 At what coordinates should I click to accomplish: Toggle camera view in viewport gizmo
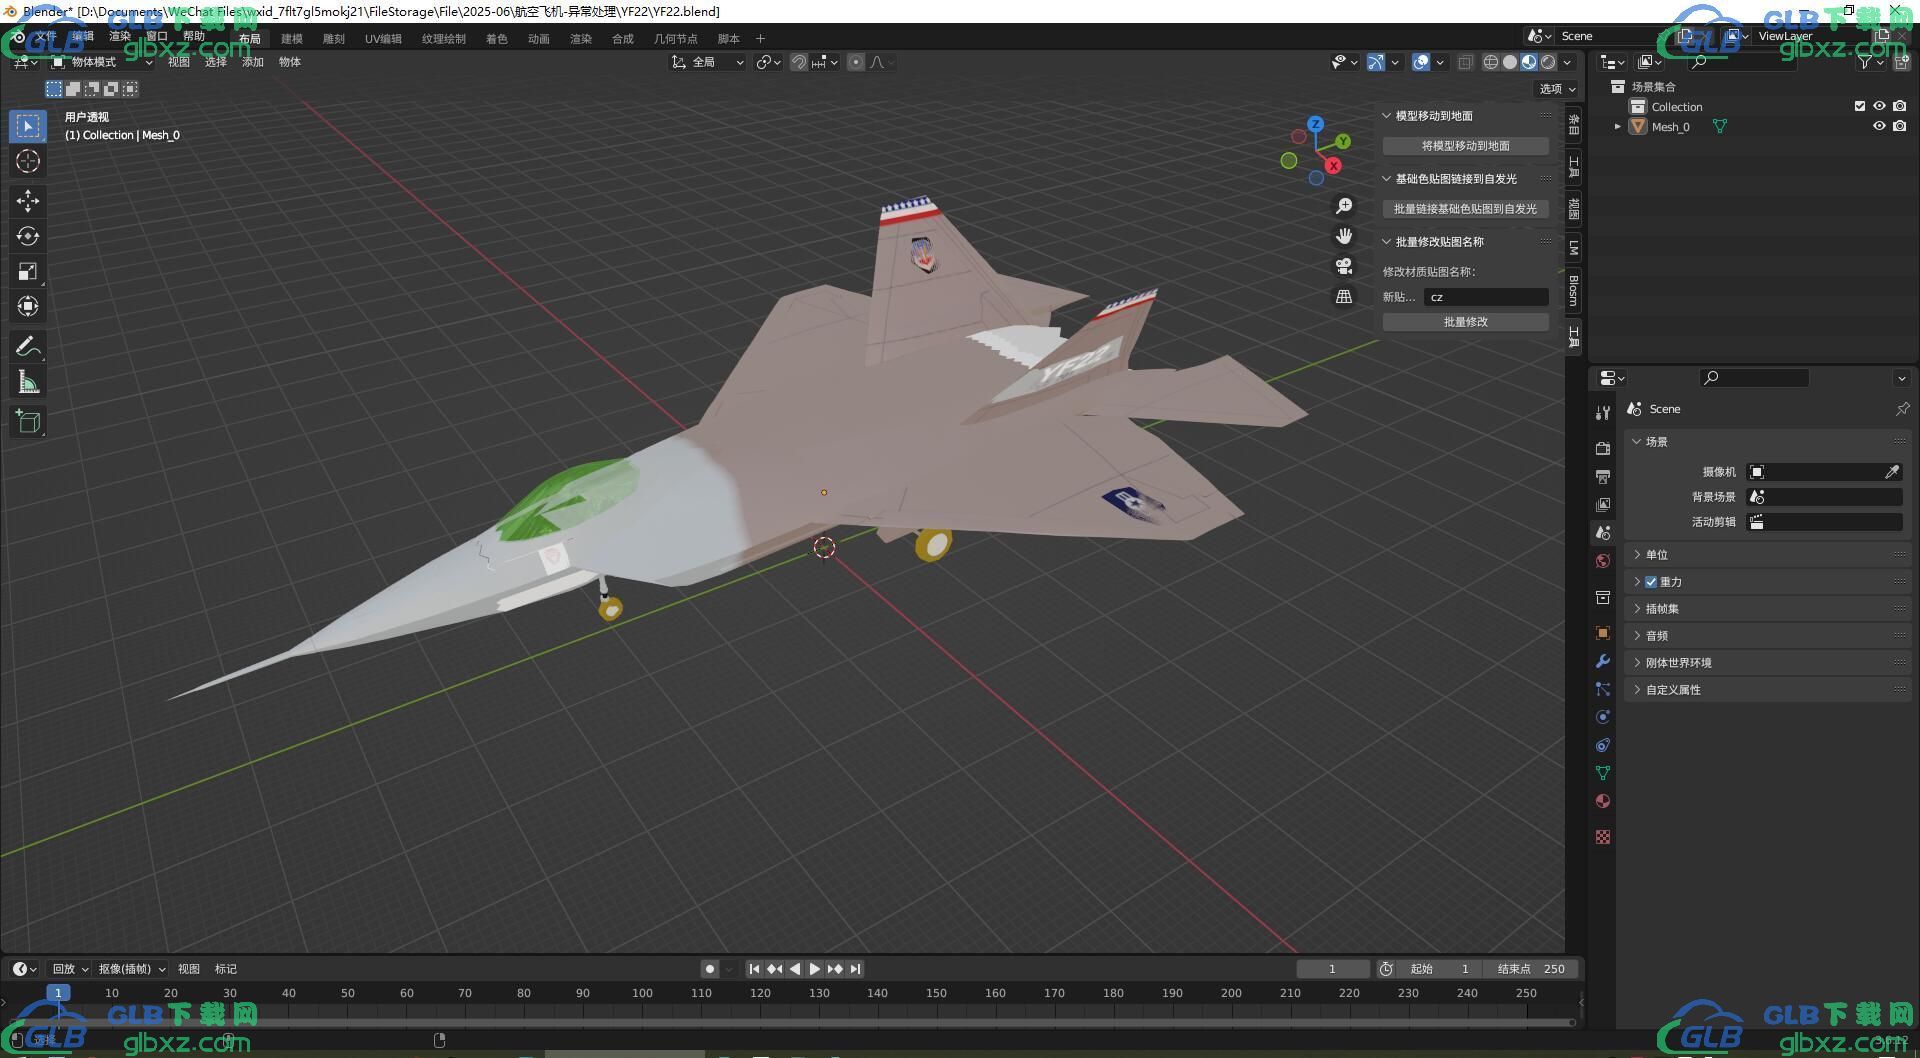1344,266
